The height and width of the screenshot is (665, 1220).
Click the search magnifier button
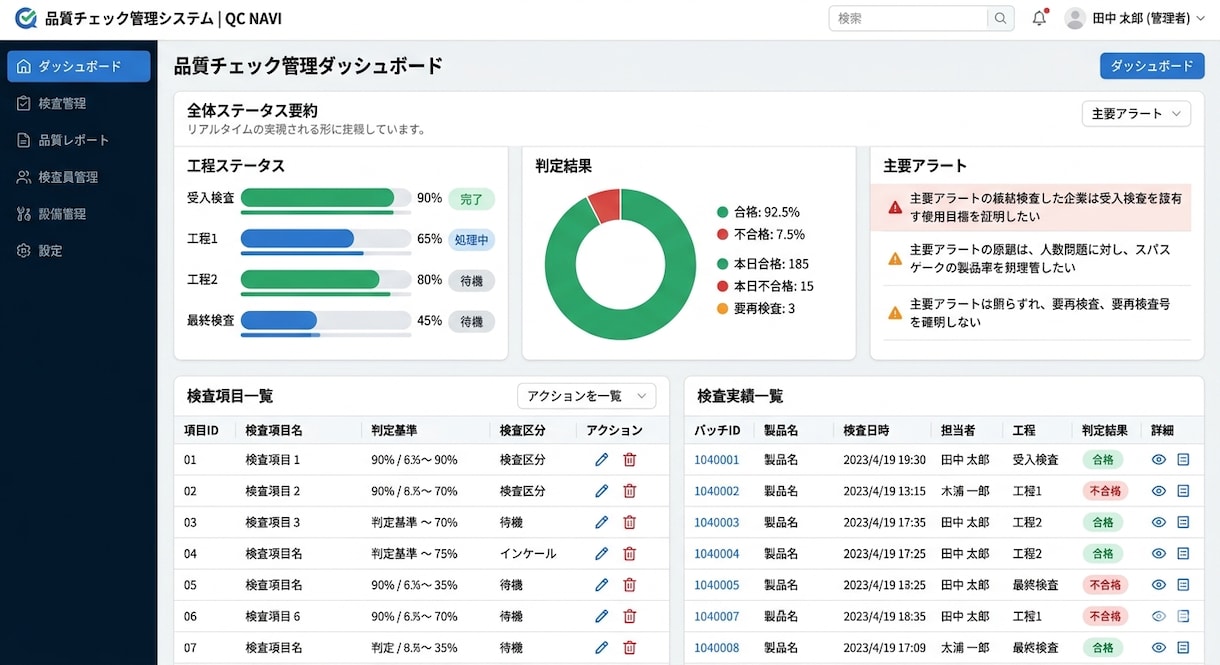click(x=1000, y=18)
